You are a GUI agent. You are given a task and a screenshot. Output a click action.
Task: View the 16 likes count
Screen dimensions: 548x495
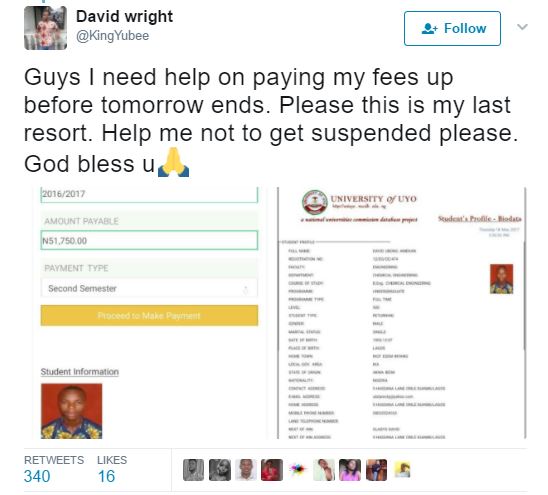106,476
